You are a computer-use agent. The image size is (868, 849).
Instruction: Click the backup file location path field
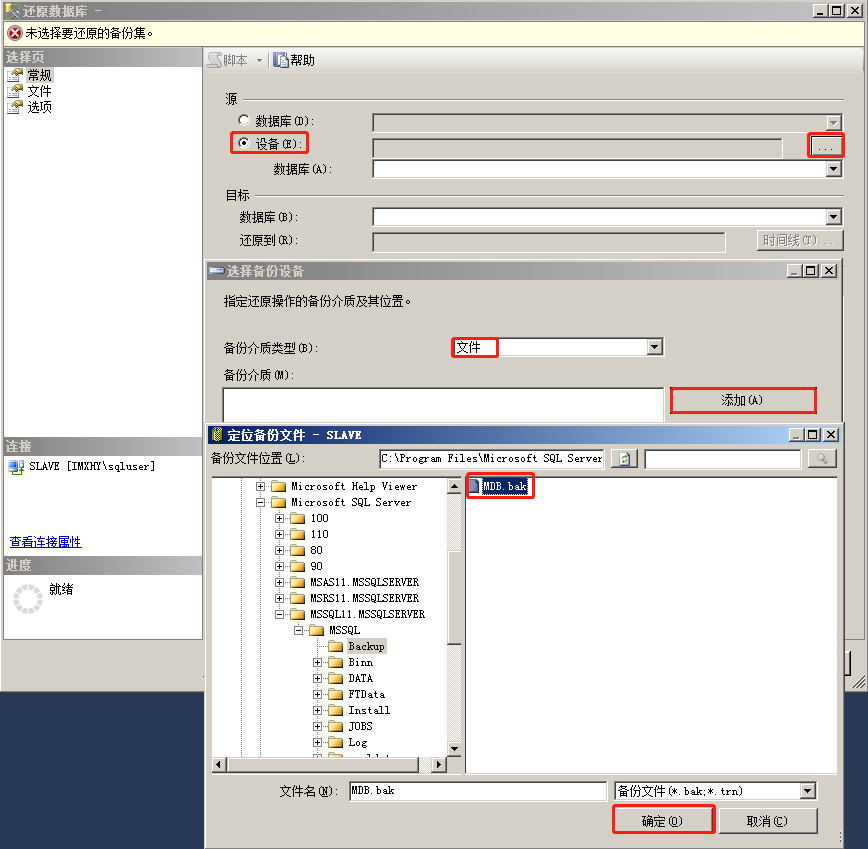pyautogui.click(x=492, y=458)
